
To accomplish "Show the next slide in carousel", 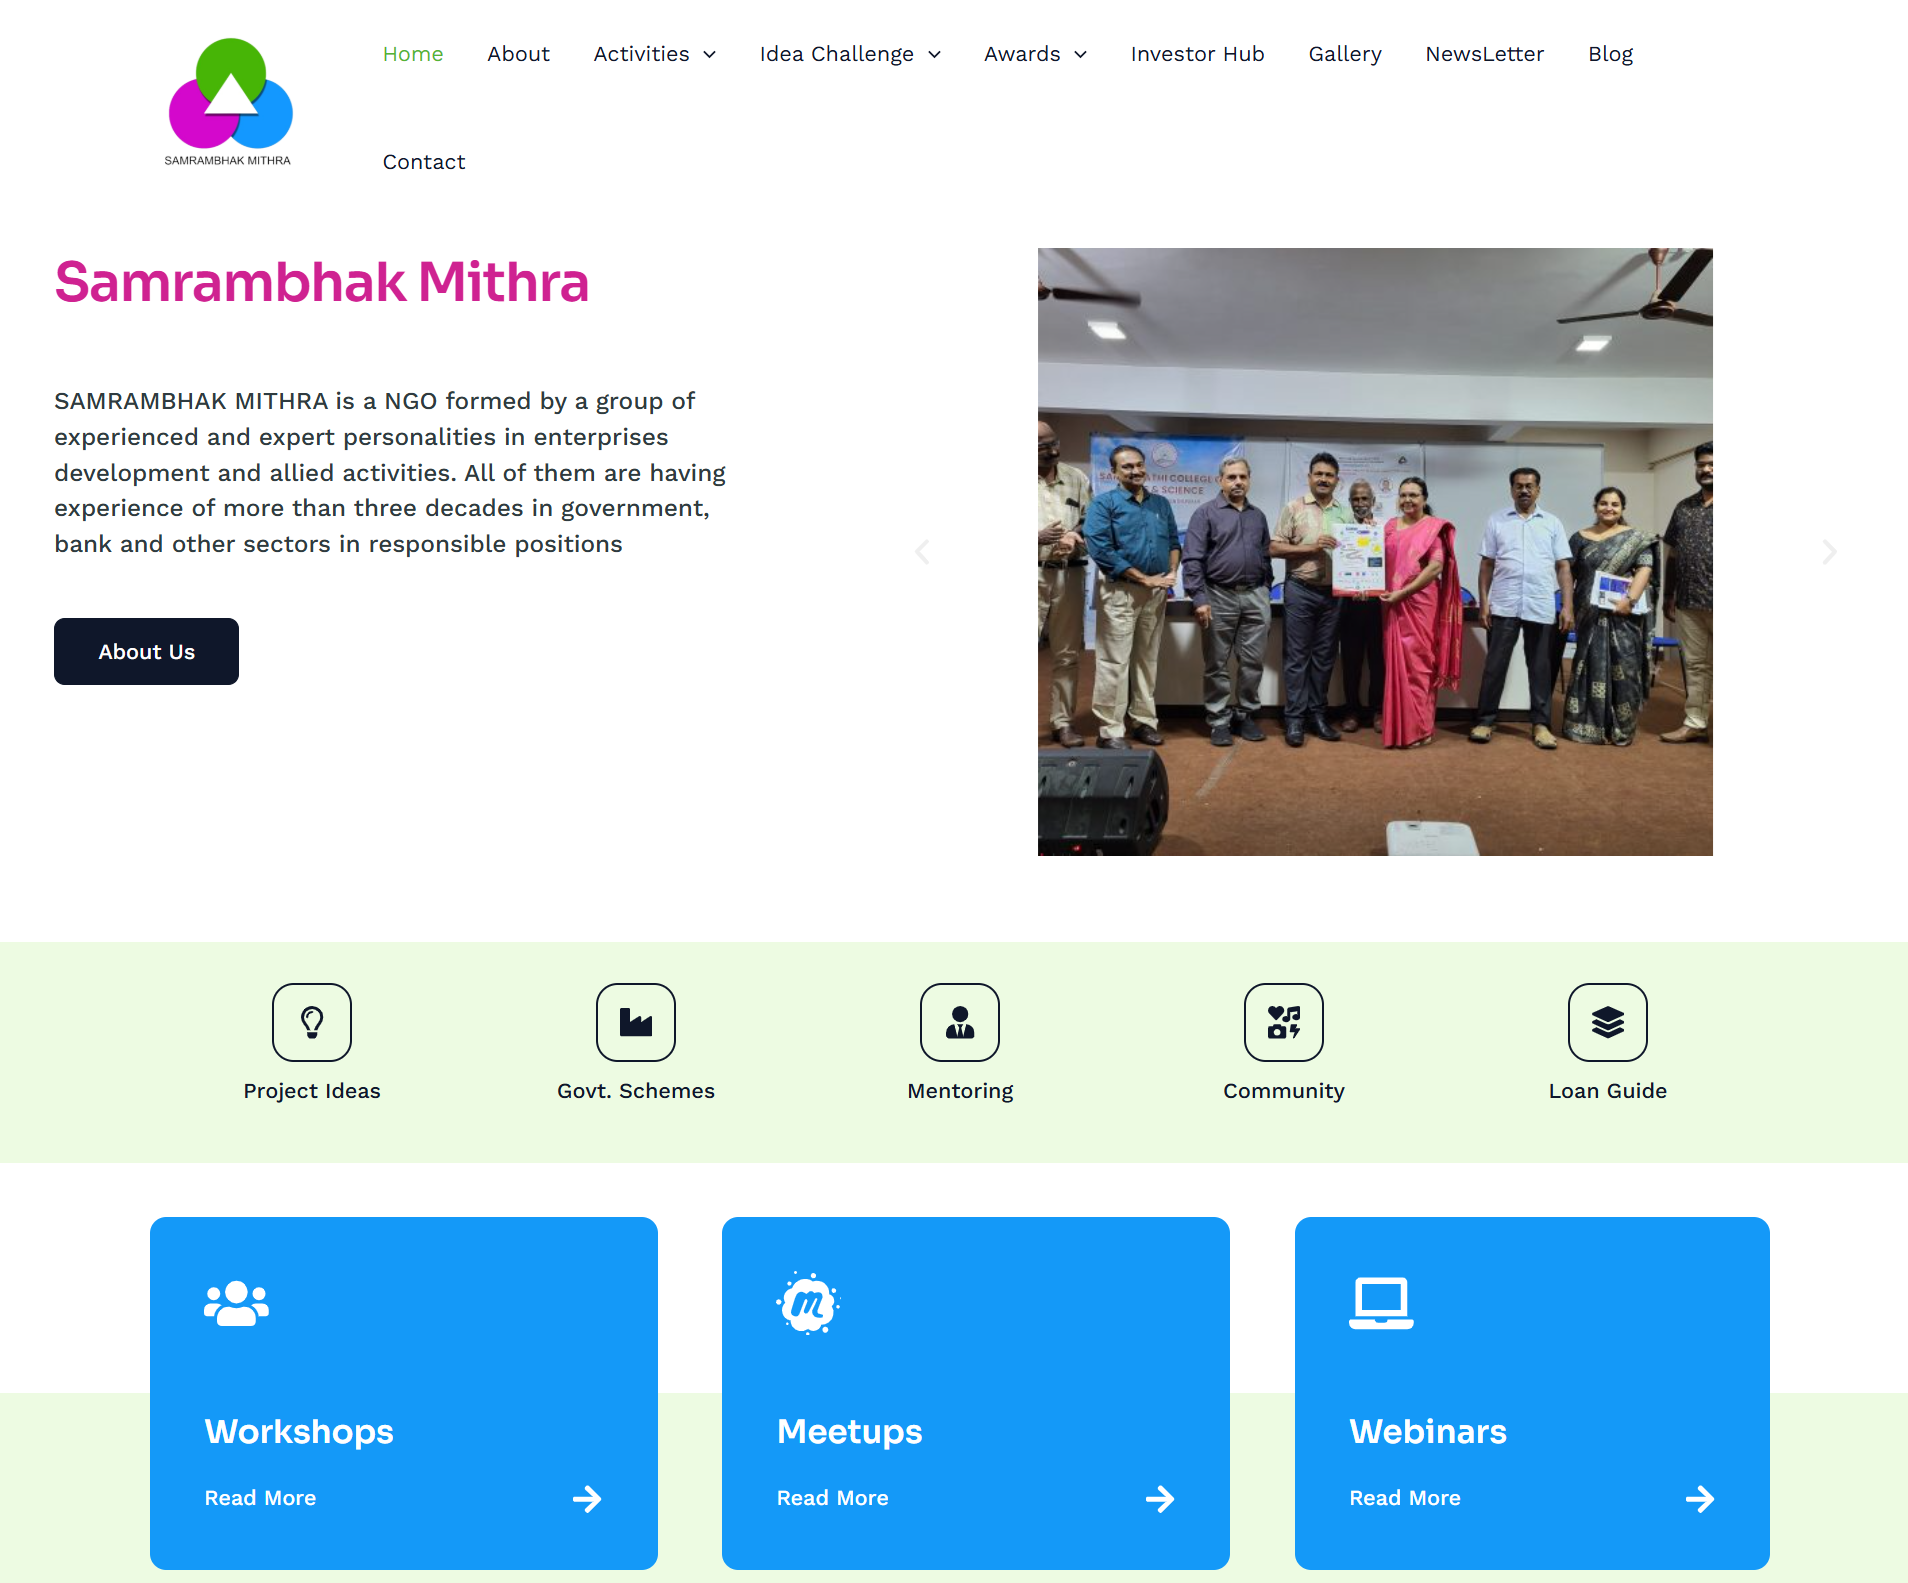I will (x=1829, y=552).
